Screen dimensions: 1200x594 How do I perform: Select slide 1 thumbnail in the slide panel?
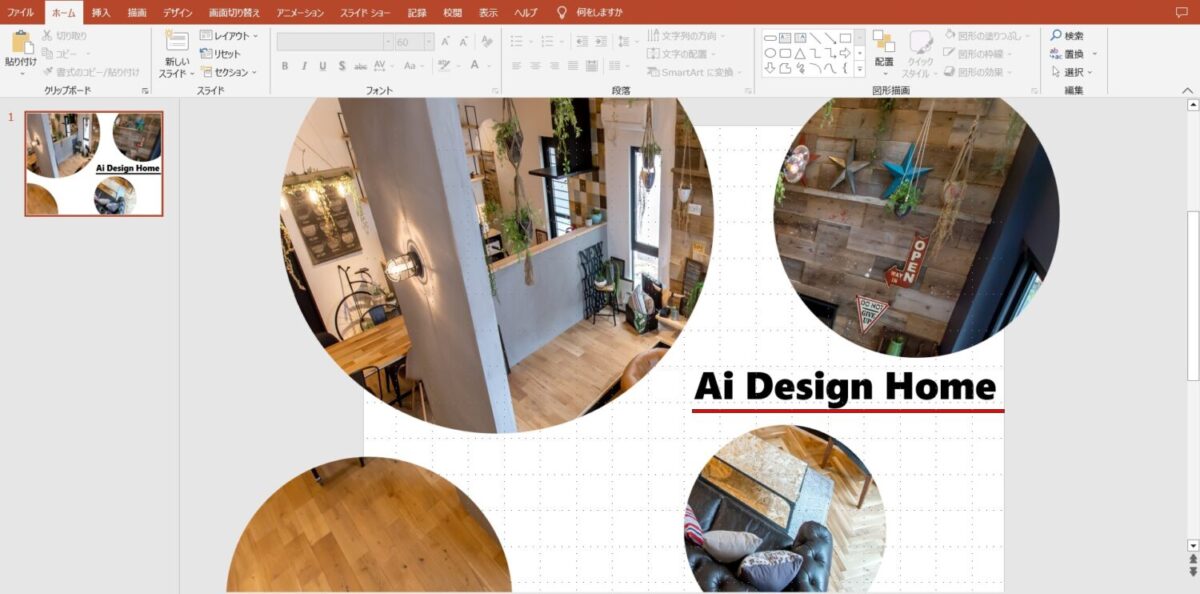tap(94, 163)
